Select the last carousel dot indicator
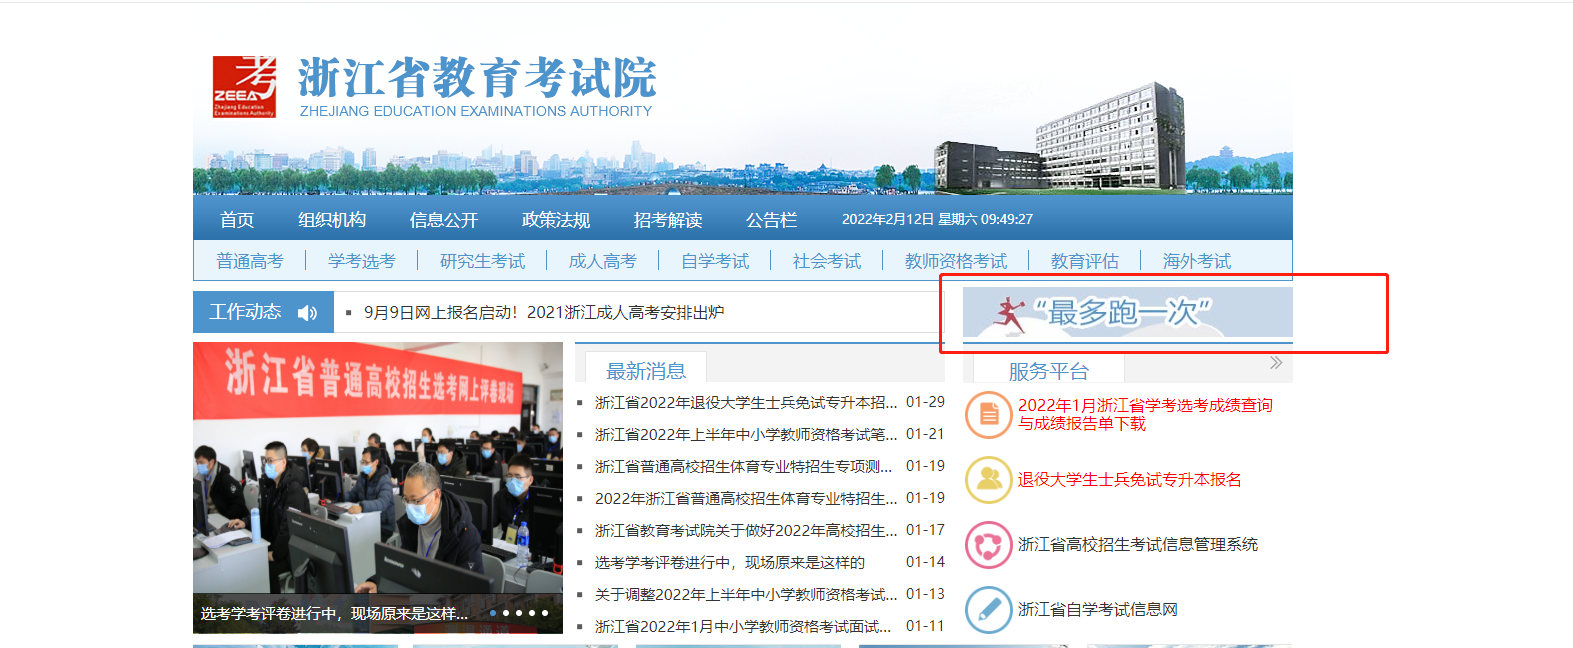The width and height of the screenshot is (1573, 648). pyautogui.click(x=545, y=613)
